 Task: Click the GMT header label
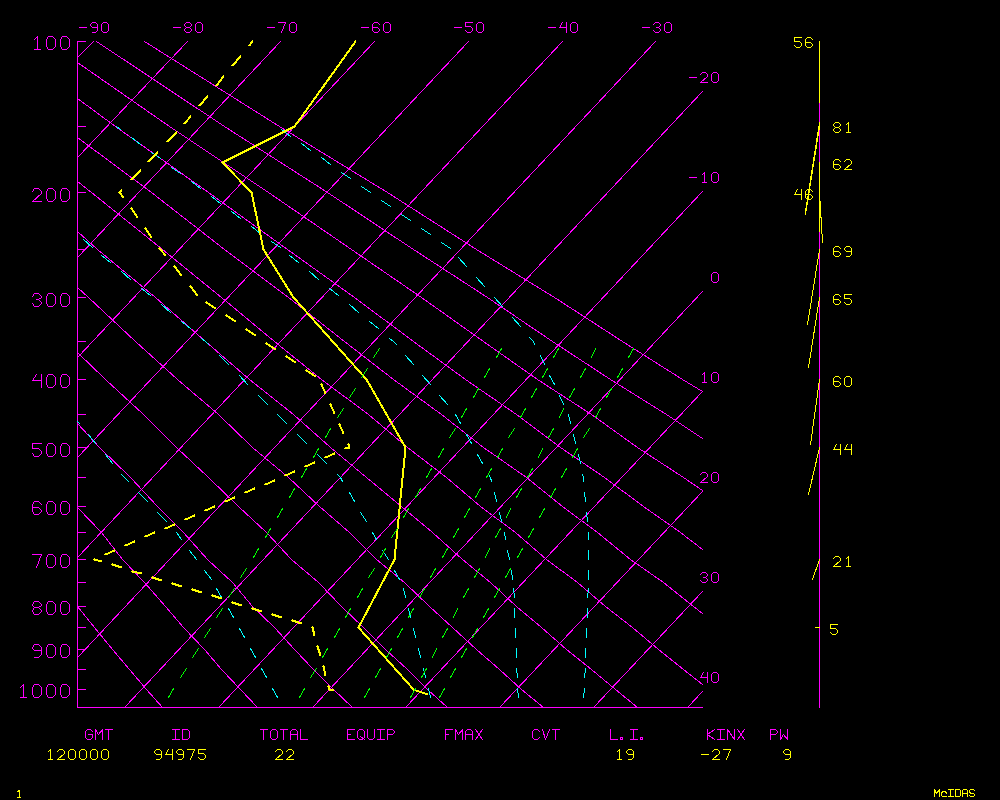(98, 735)
